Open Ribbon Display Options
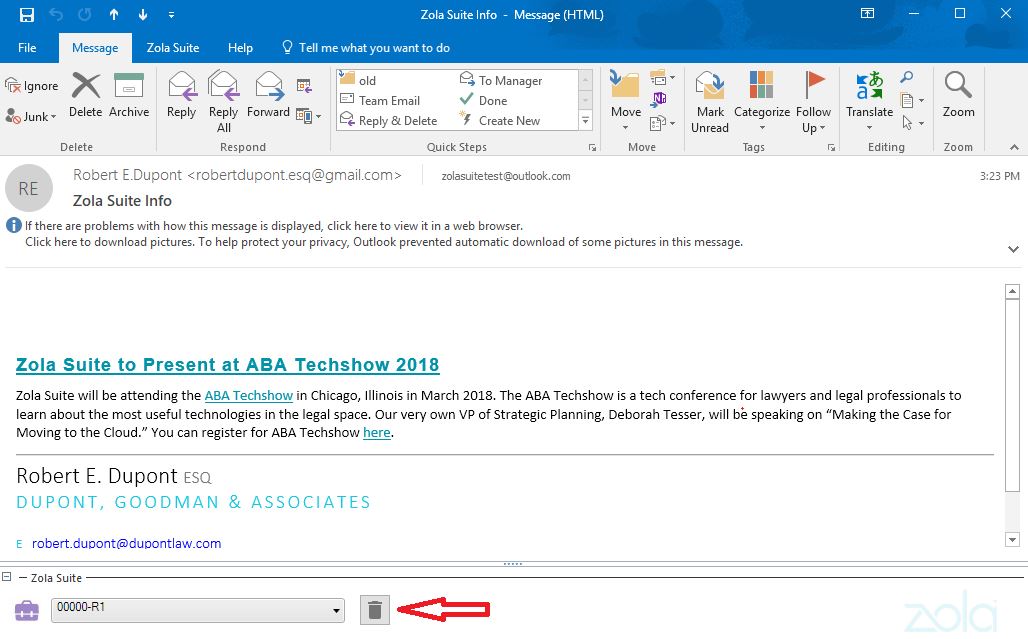1028x639 pixels. (x=867, y=14)
